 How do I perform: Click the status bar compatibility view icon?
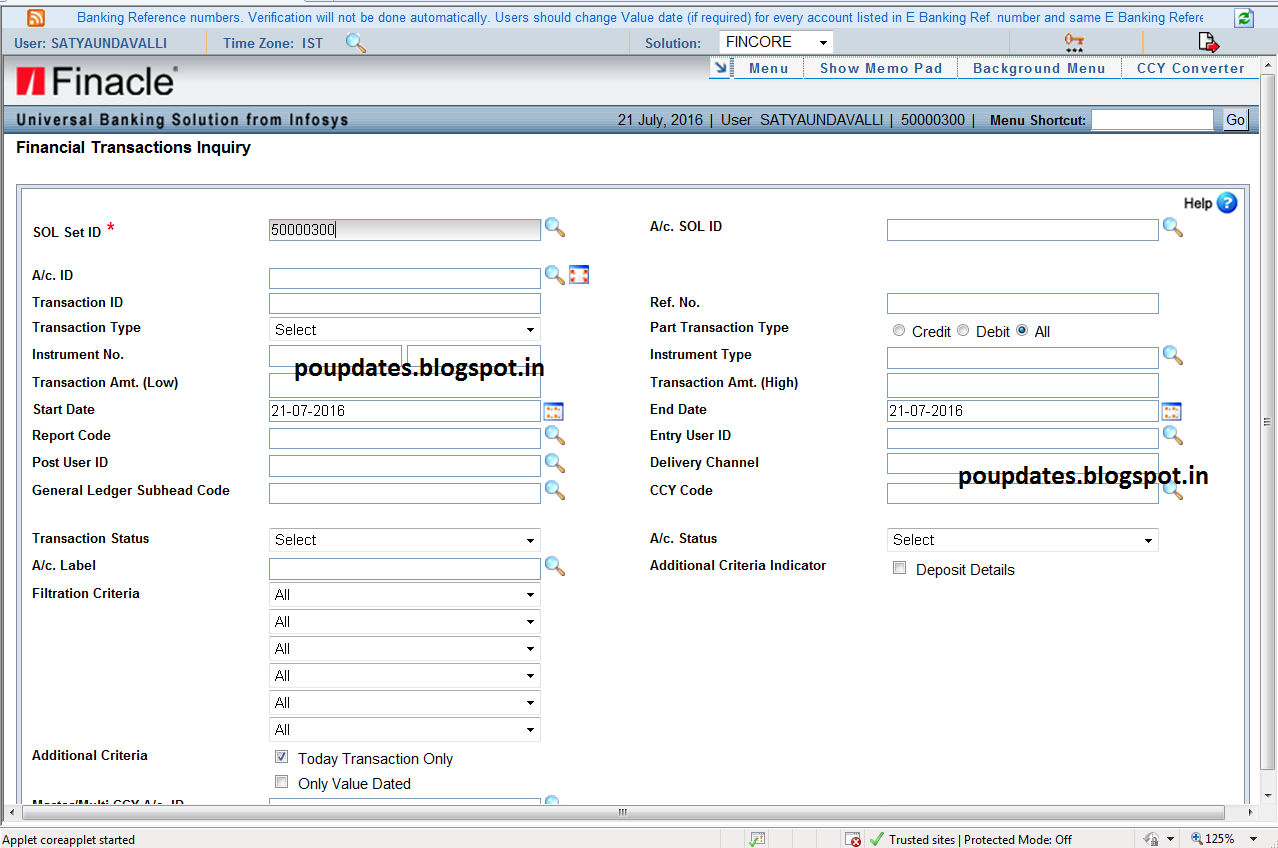[758, 839]
